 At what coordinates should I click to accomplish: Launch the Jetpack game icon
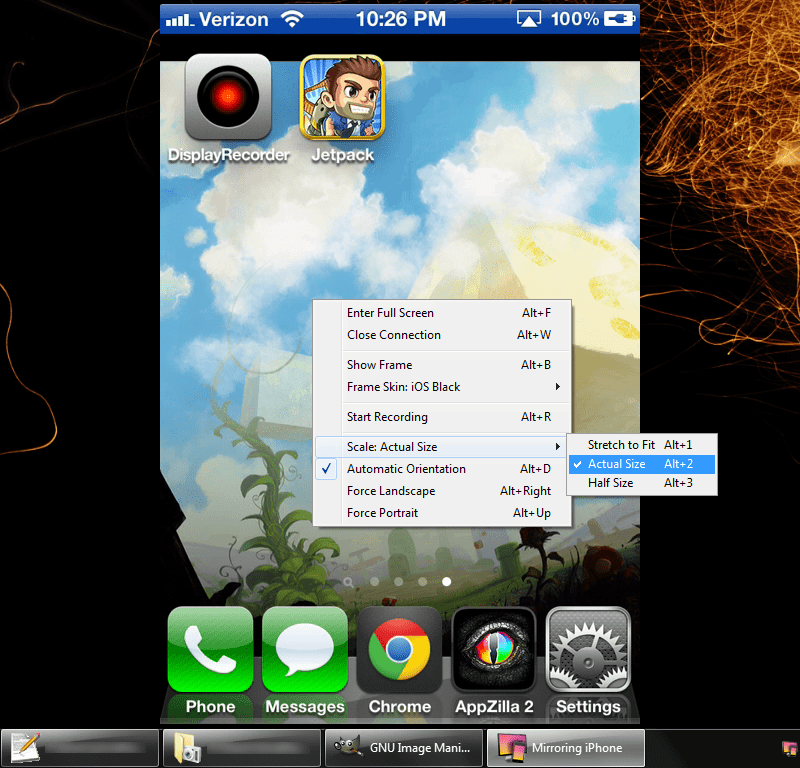tap(342, 97)
